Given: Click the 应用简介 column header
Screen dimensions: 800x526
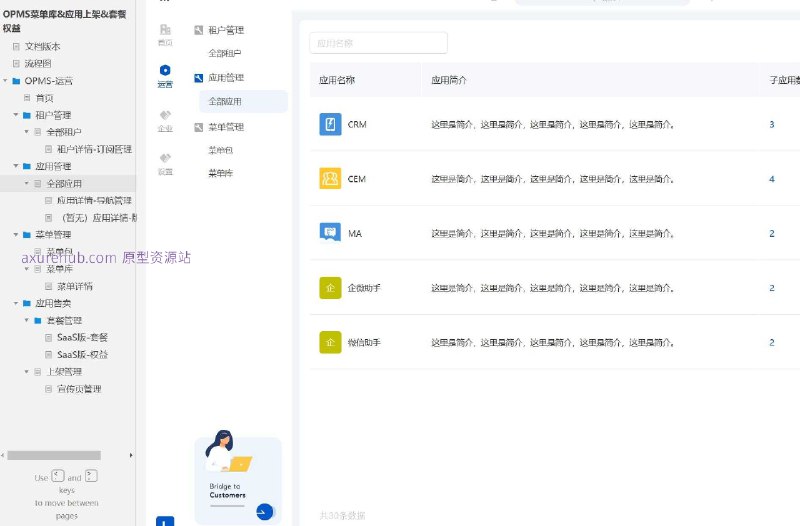Looking at the screenshot, I should [x=448, y=80].
